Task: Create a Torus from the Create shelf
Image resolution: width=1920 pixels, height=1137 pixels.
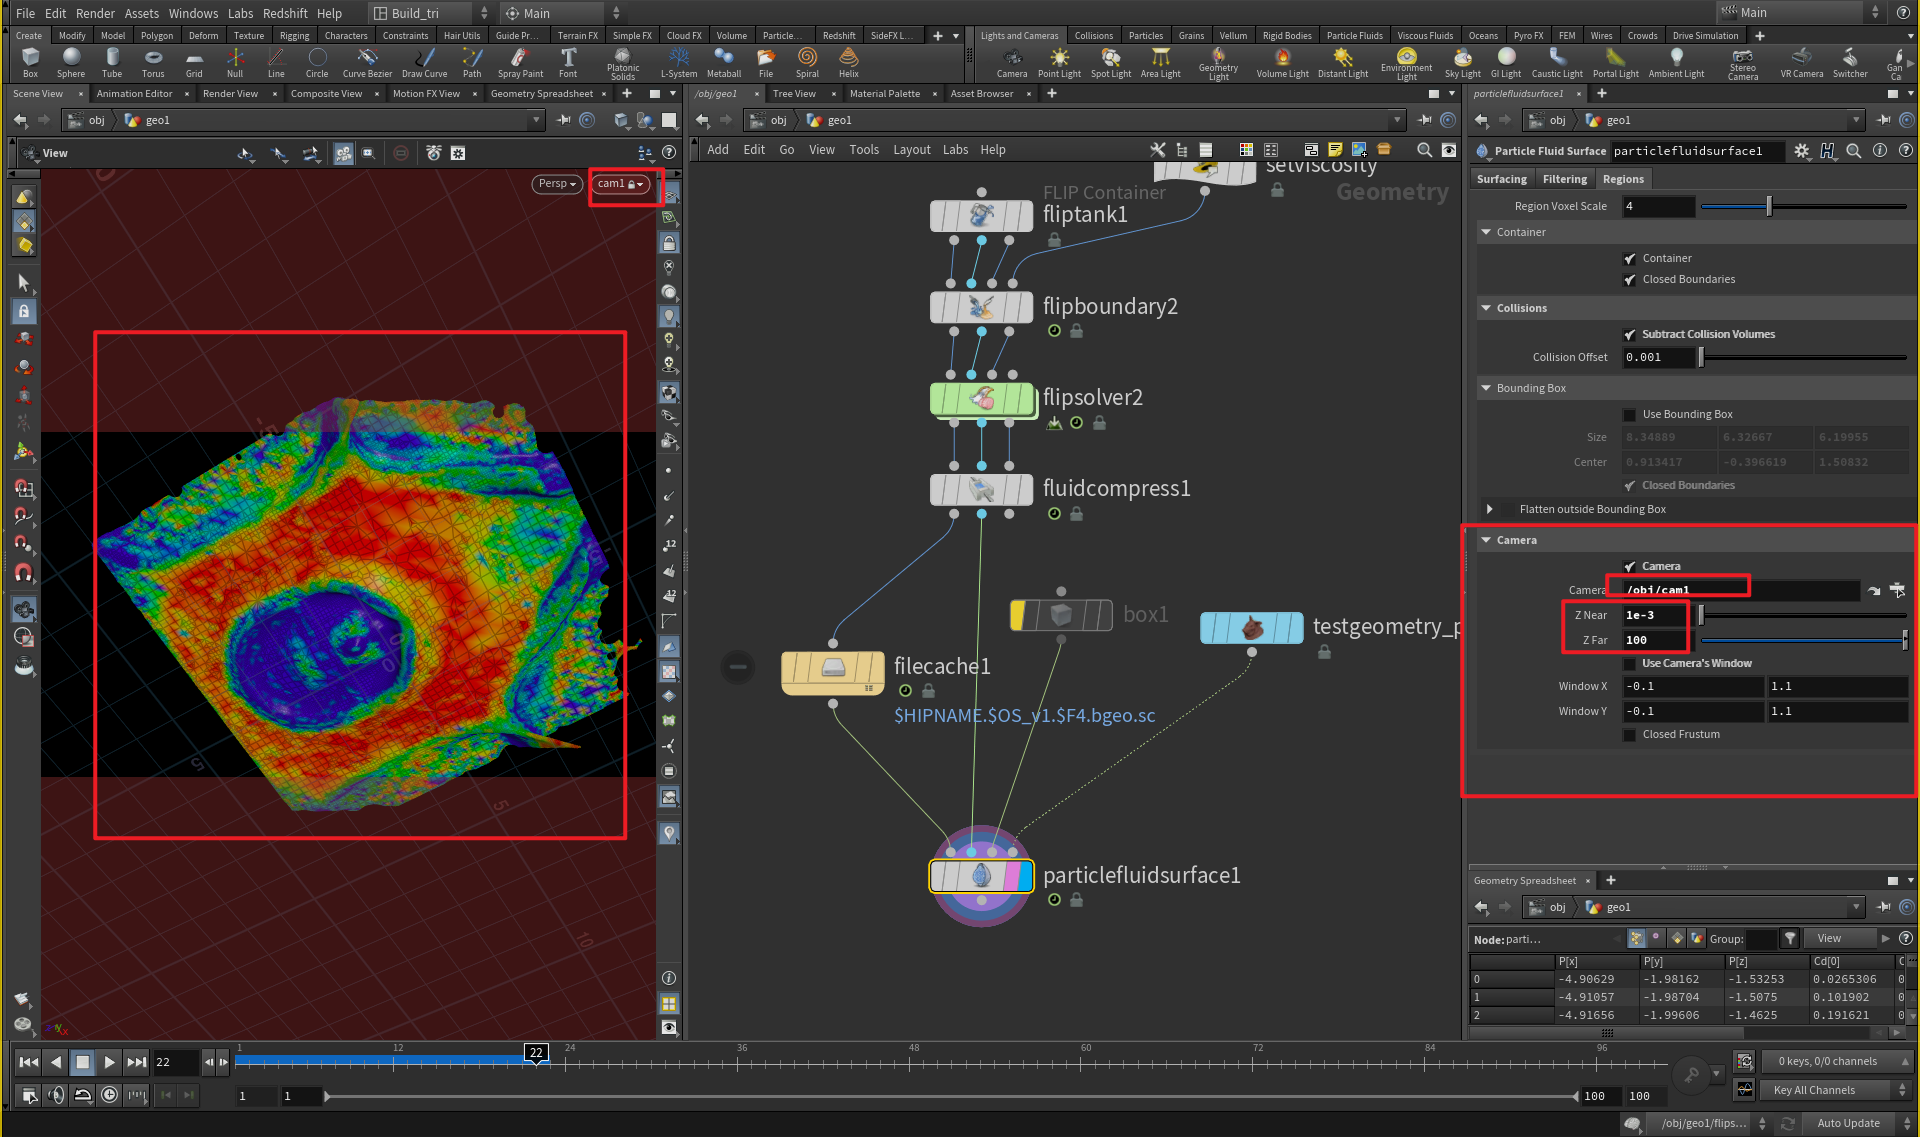Action: click(x=153, y=62)
